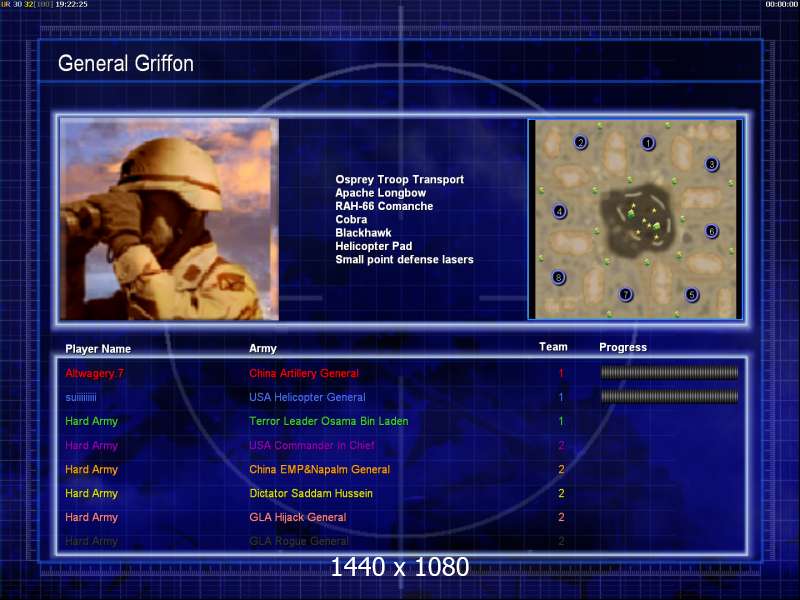The image size is (800, 600).
Task: Click Hard Army name beside Dictator Saddam
Action: (91, 493)
